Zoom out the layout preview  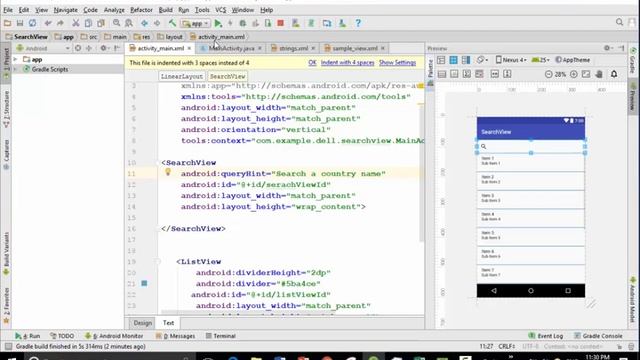(549, 74)
